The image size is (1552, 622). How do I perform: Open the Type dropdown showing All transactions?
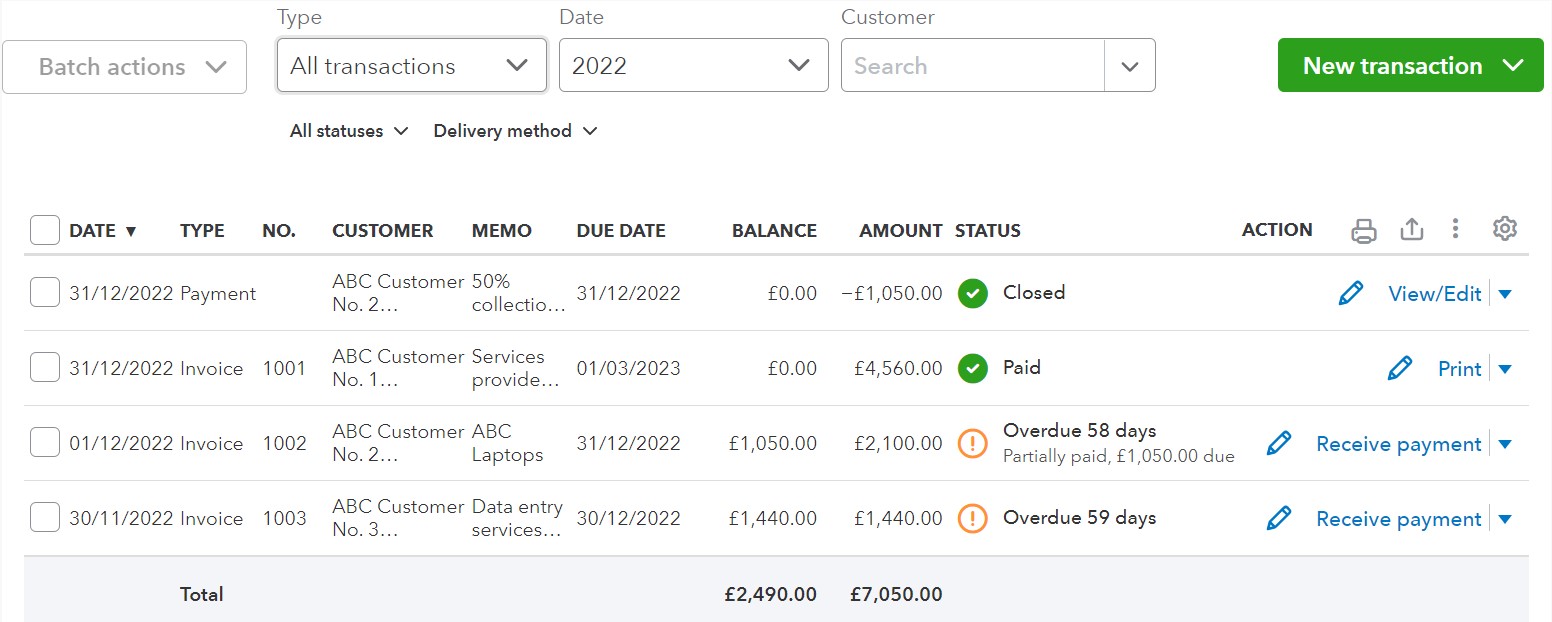coord(411,66)
